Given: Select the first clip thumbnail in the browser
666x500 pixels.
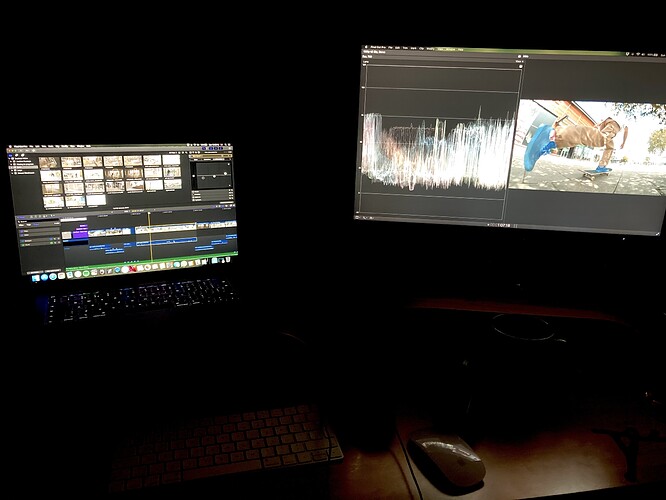Looking at the screenshot, I should [49, 162].
